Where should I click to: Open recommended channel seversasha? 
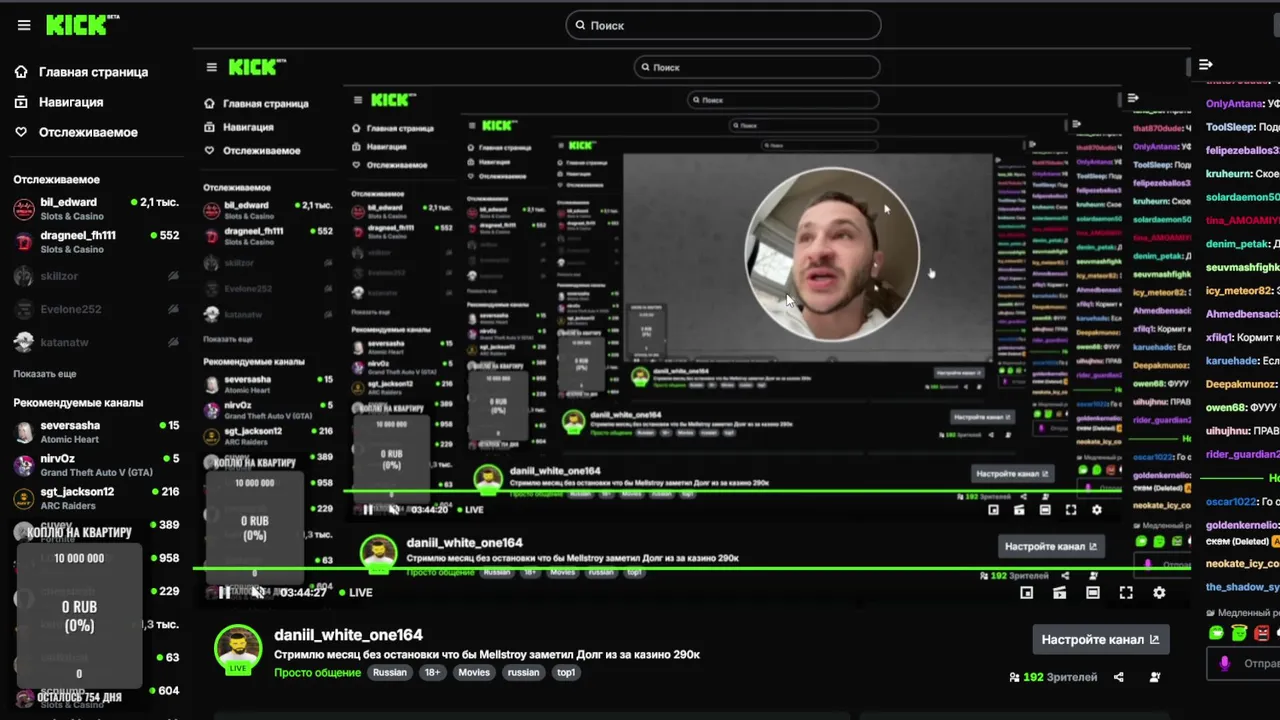[x=96, y=432]
